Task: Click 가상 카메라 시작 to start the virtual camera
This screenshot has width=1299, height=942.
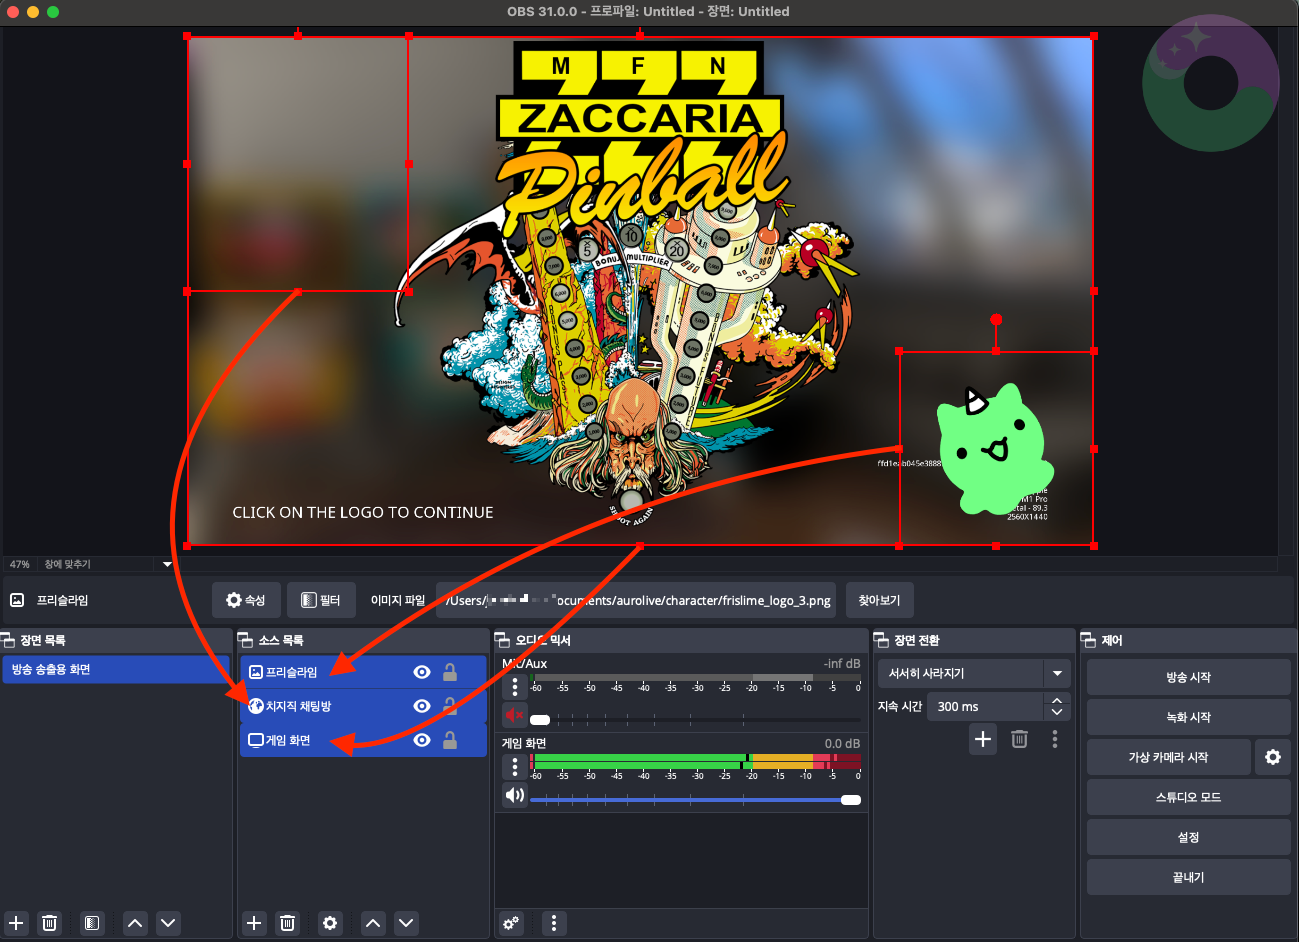Action: pyautogui.click(x=1168, y=757)
